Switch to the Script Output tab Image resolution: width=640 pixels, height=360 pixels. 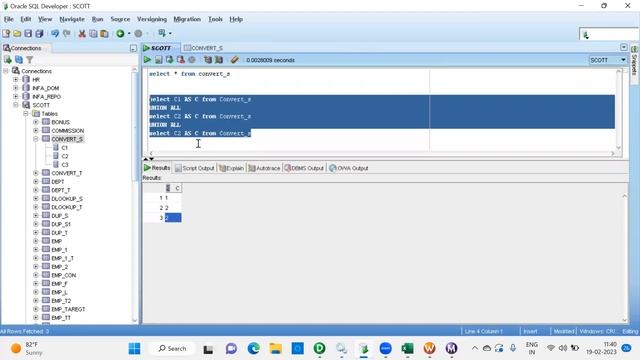click(x=194, y=168)
